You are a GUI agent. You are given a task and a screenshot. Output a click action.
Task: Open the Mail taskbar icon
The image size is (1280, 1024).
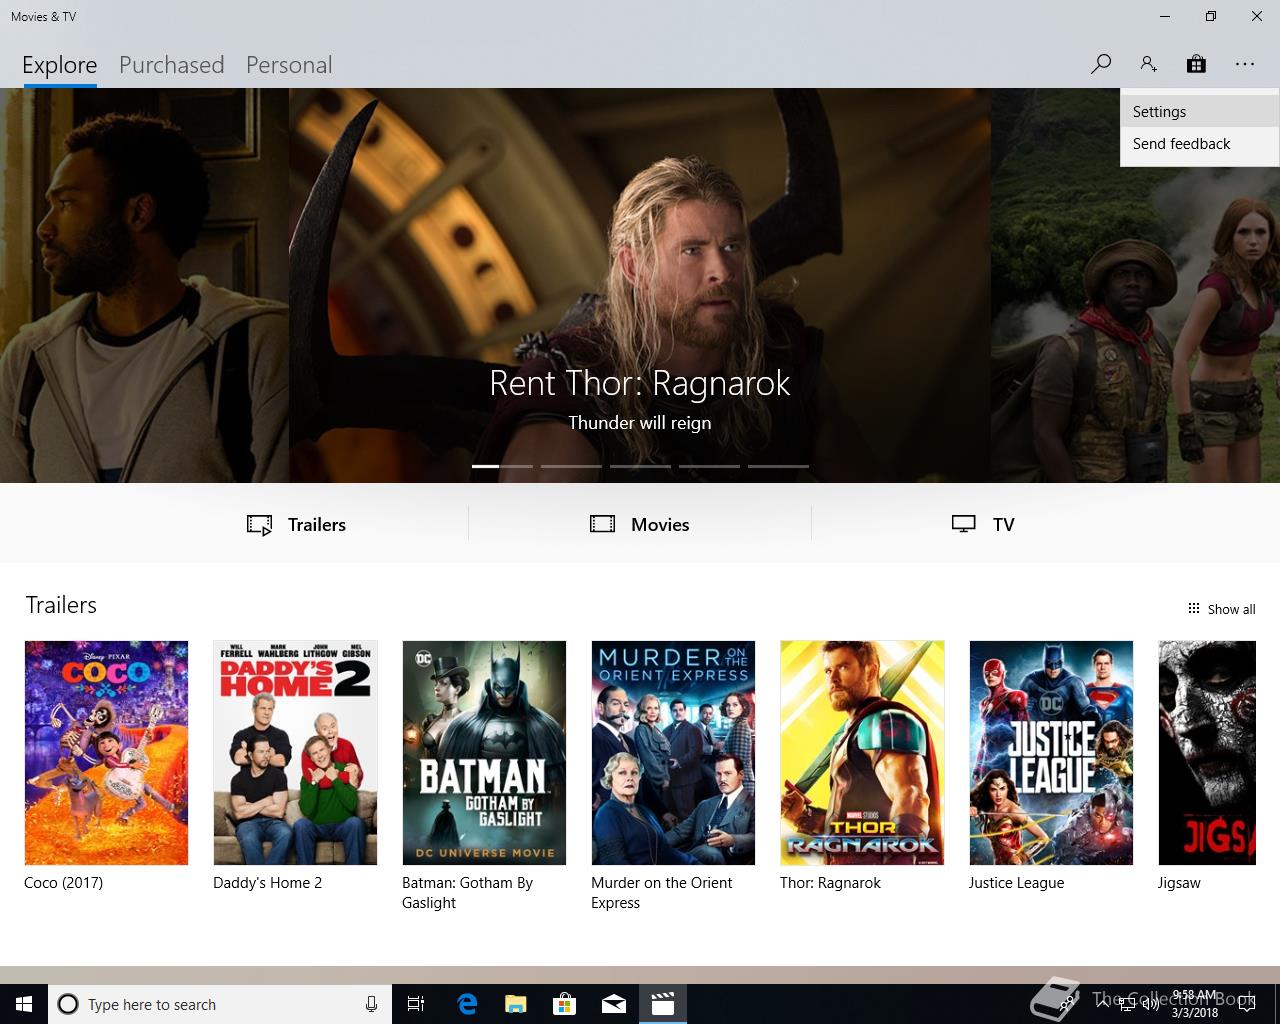pyautogui.click(x=614, y=1004)
